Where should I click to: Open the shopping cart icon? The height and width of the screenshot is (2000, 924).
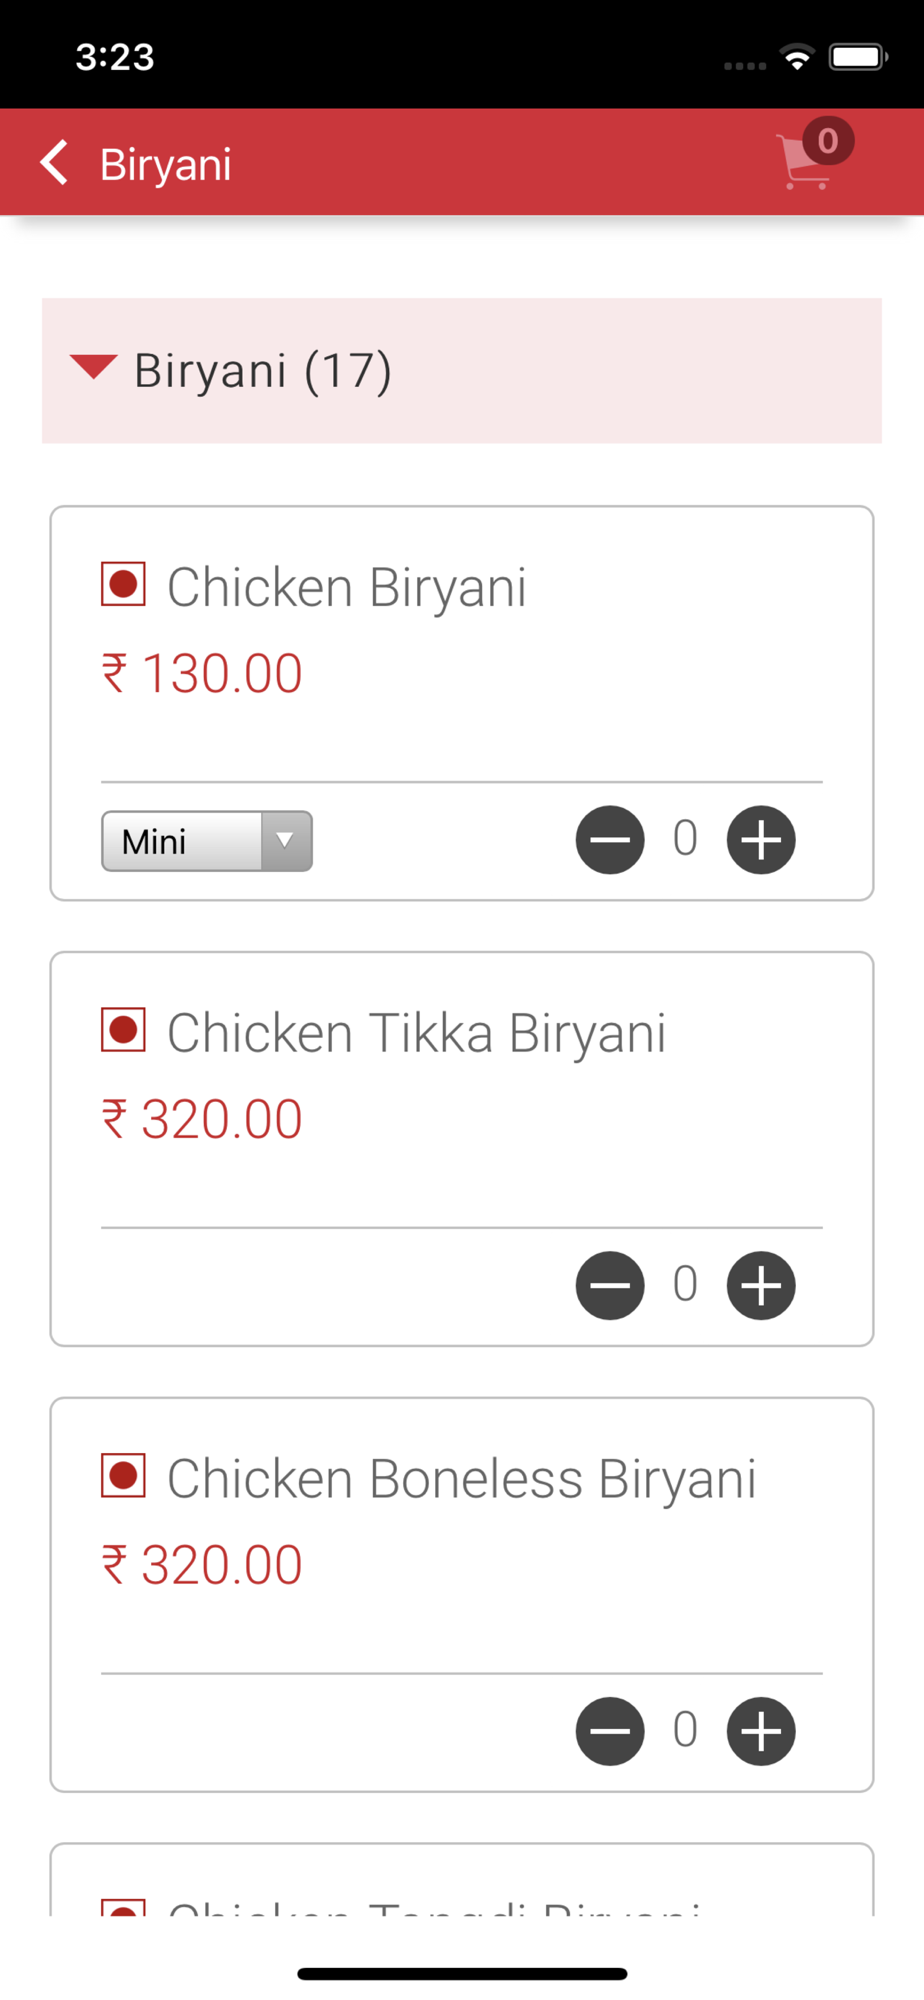pos(805,162)
